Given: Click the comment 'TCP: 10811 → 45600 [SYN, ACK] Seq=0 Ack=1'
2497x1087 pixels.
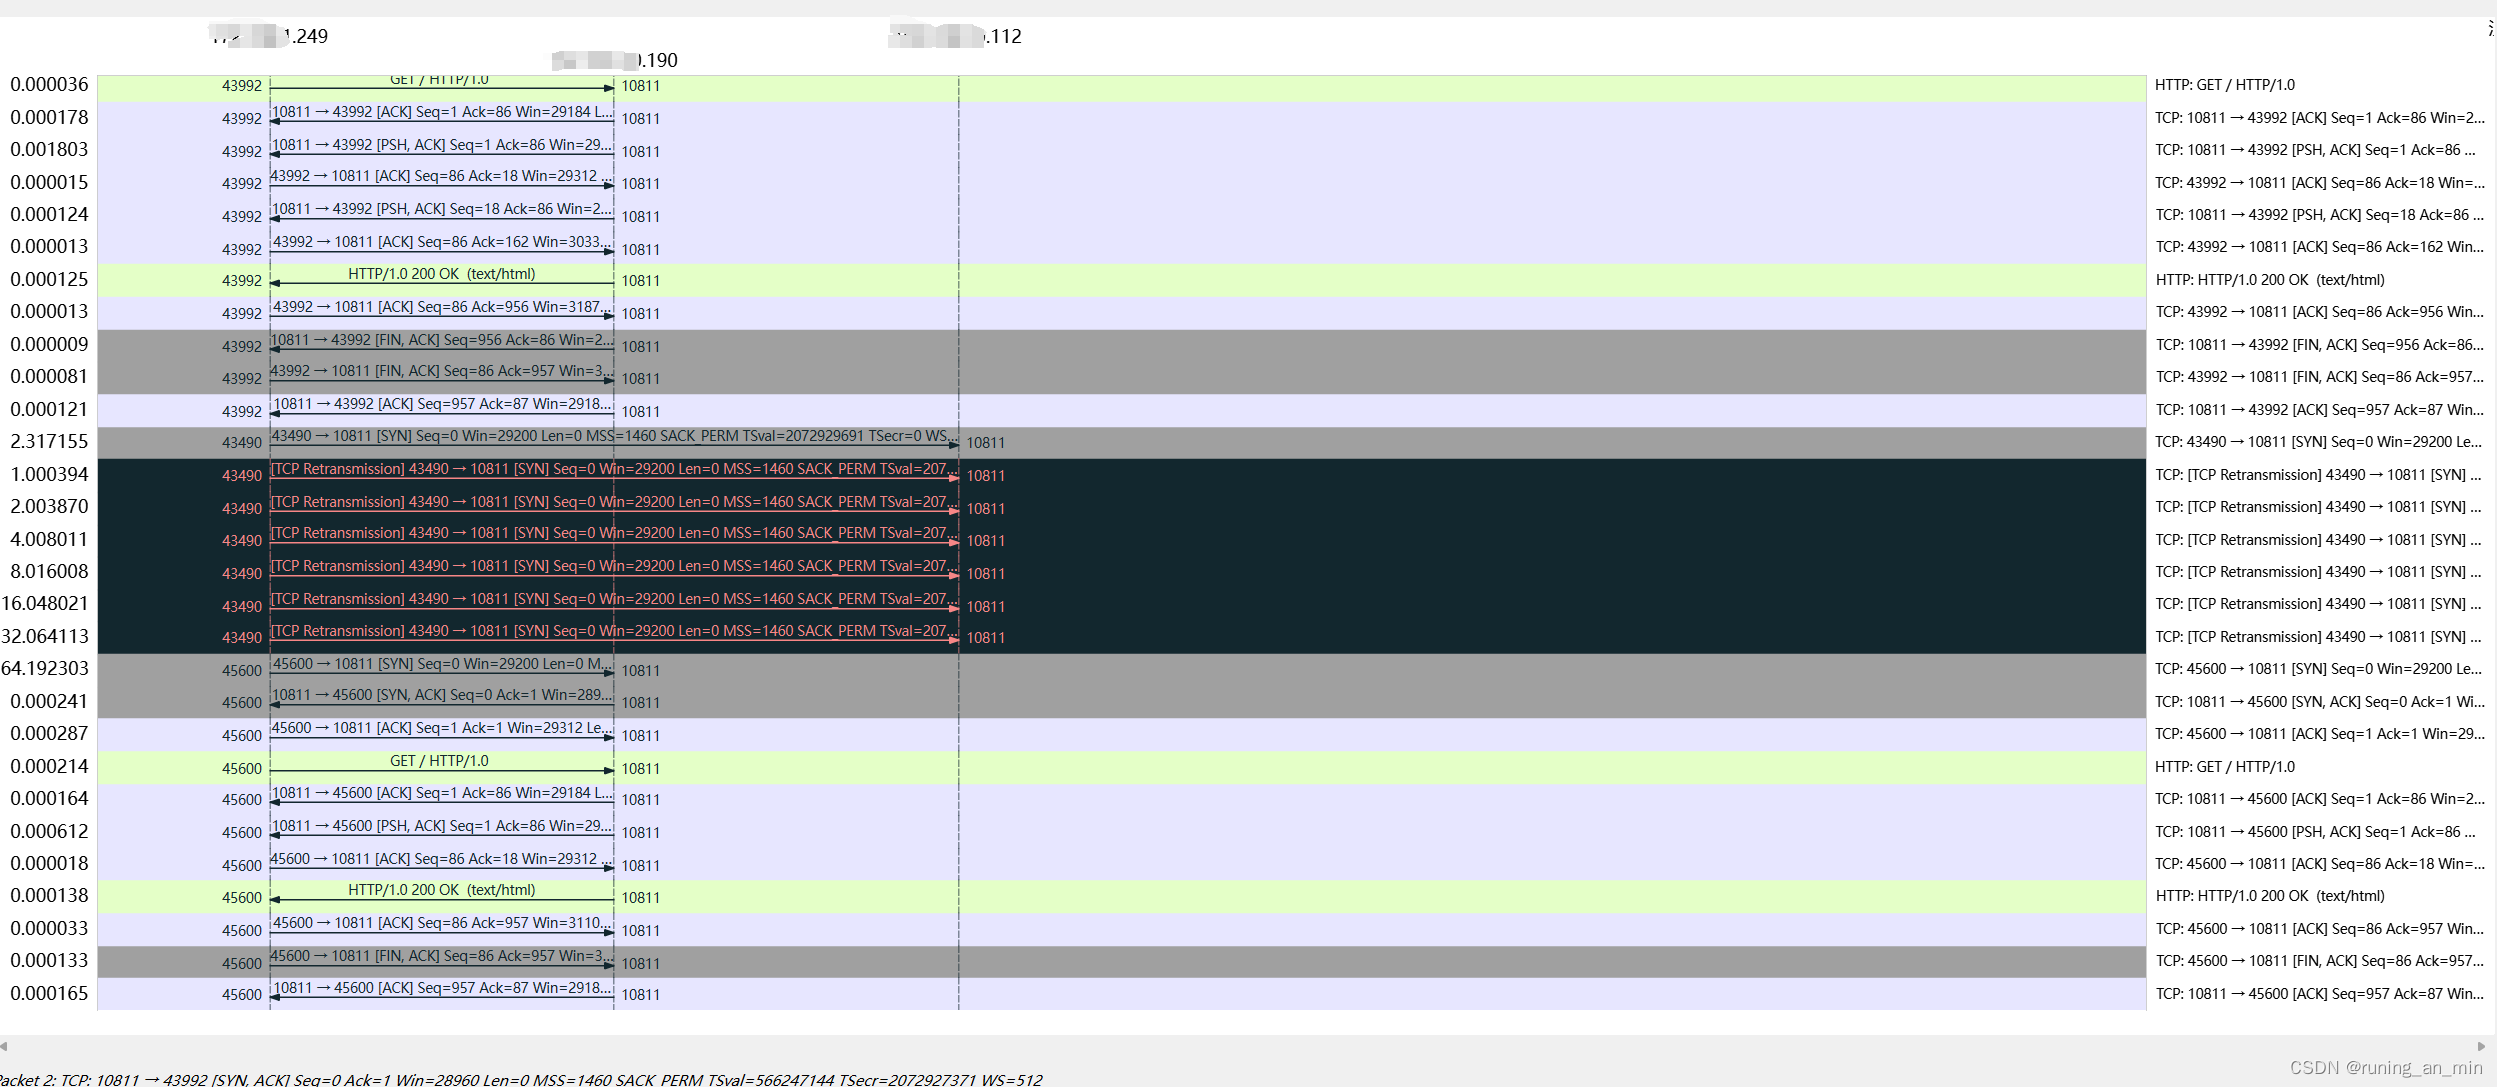Looking at the screenshot, I should 2318,702.
